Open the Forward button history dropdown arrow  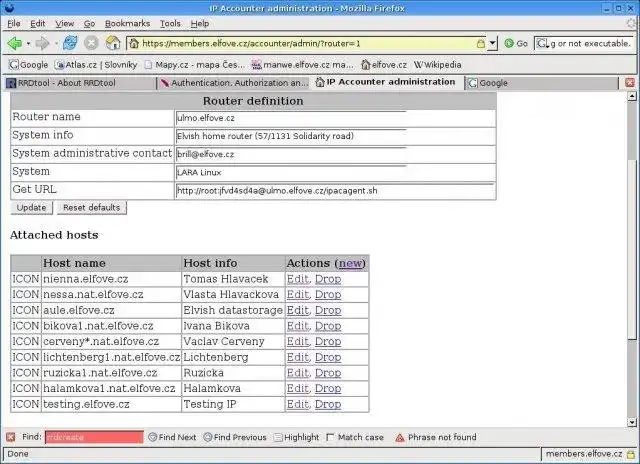[x=56, y=43]
